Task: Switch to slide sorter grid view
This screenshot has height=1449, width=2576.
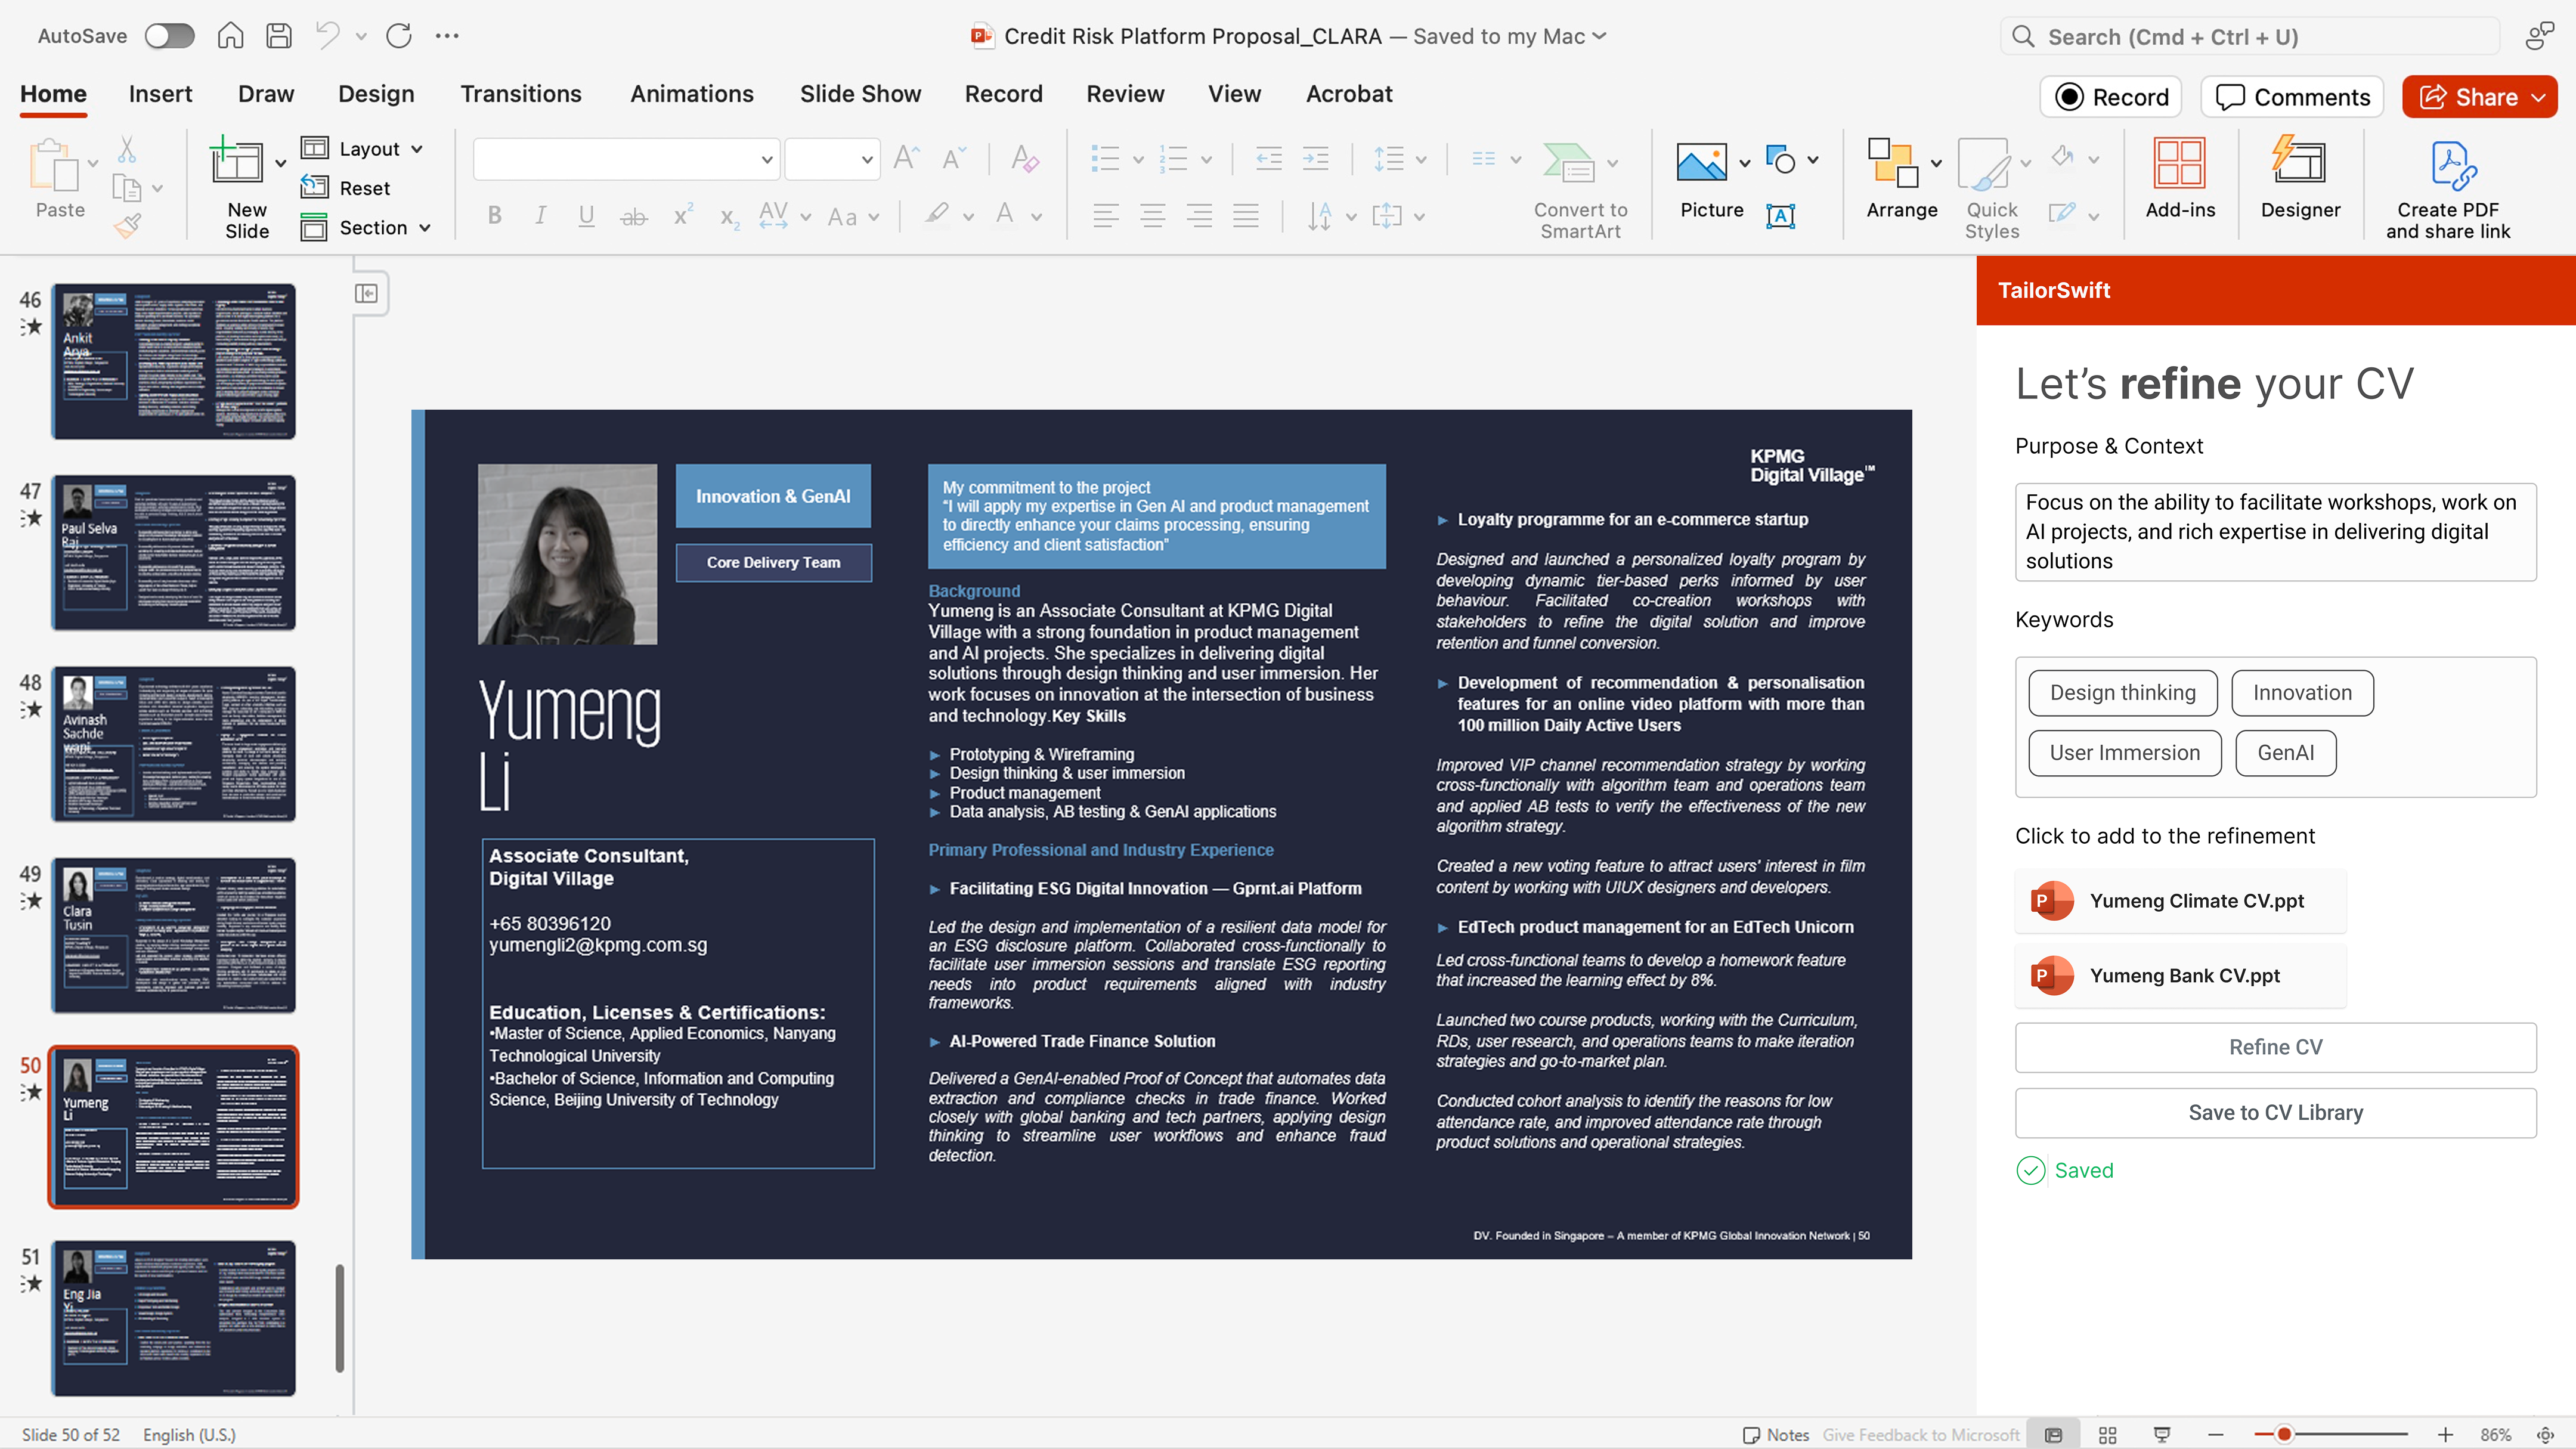Action: [x=2108, y=1435]
